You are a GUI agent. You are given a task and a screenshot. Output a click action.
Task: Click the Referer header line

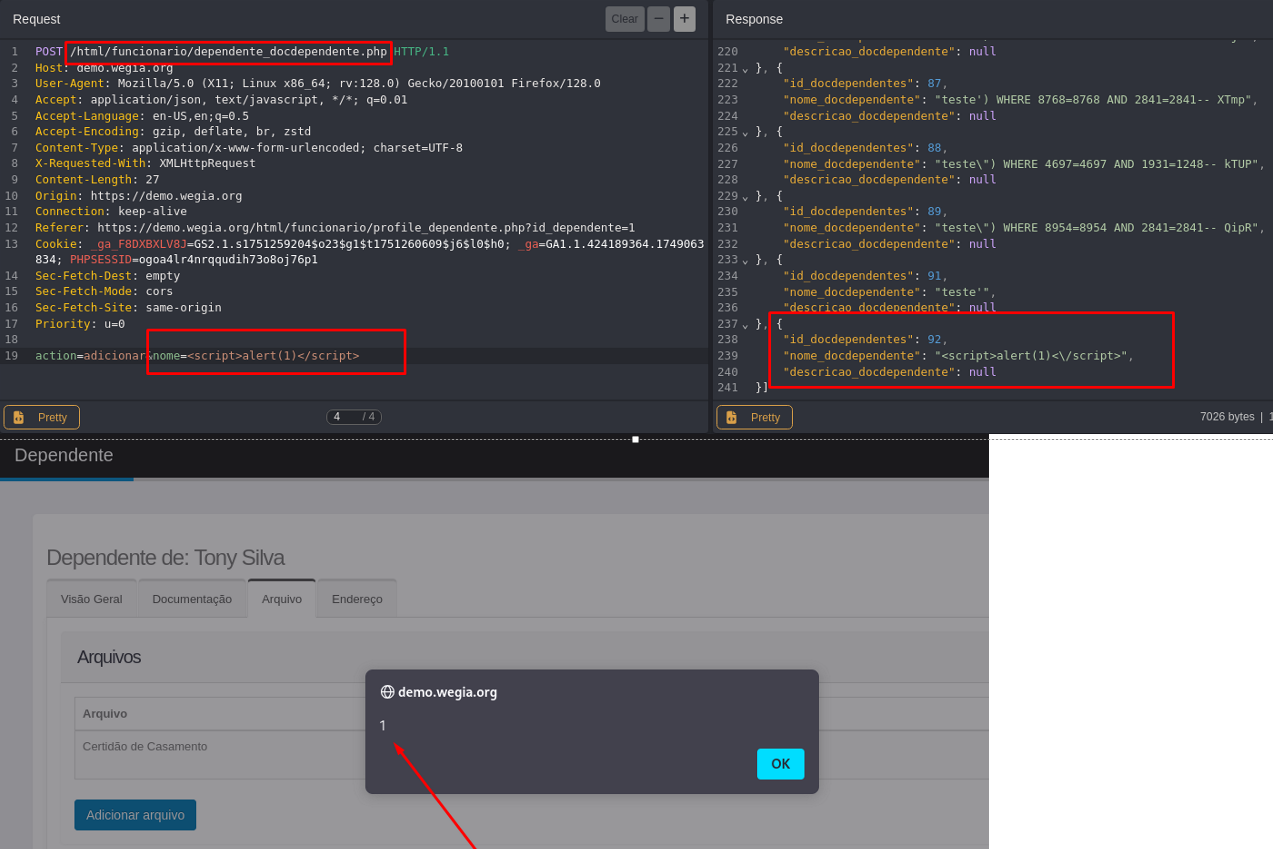click(335, 227)
